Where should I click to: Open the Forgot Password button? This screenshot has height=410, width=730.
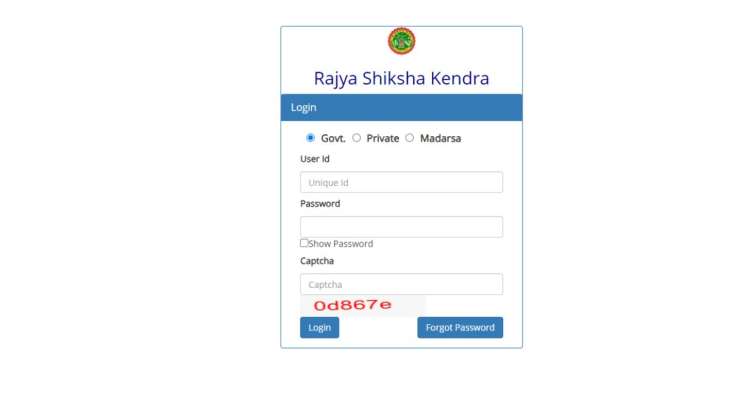[x=460, y=328]
